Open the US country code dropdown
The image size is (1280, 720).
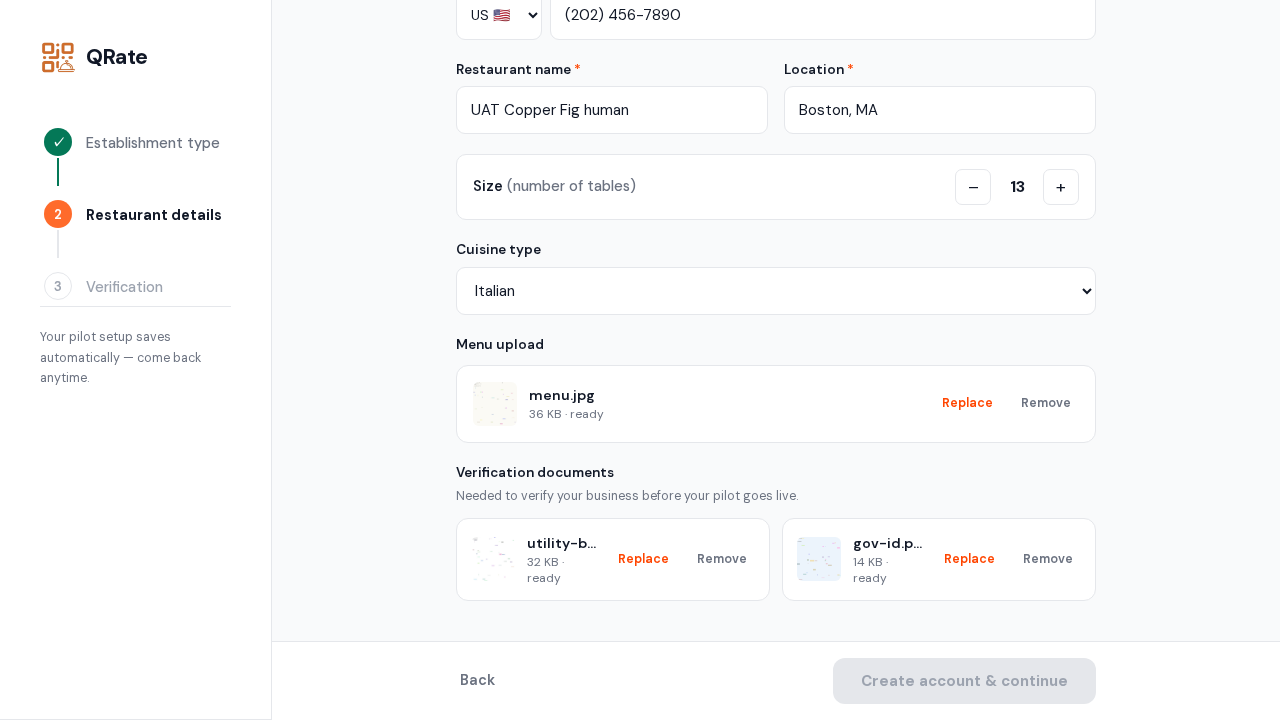pos(499,15)
